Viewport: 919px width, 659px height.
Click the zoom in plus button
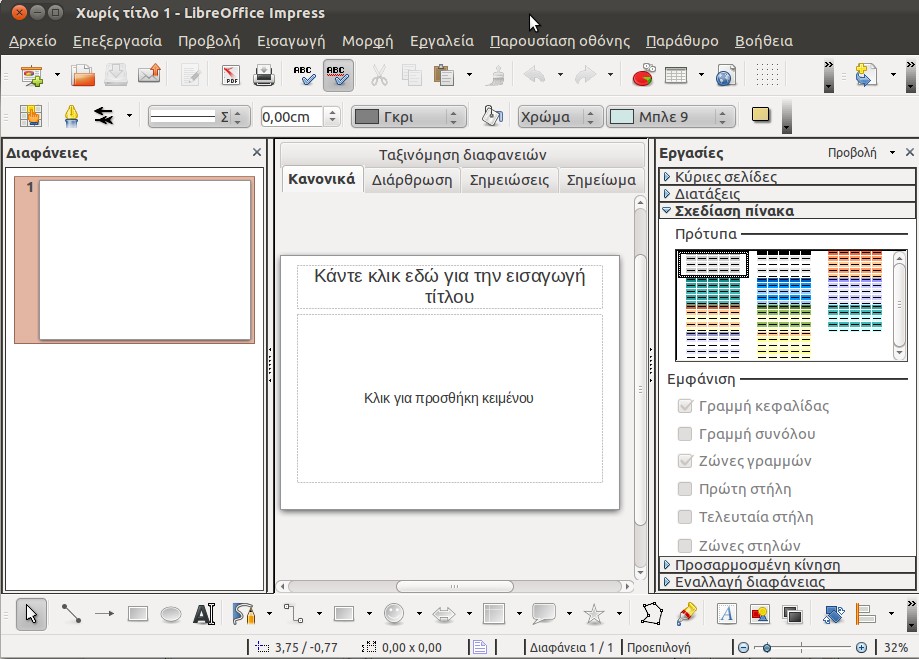click(x=861, y=647)
